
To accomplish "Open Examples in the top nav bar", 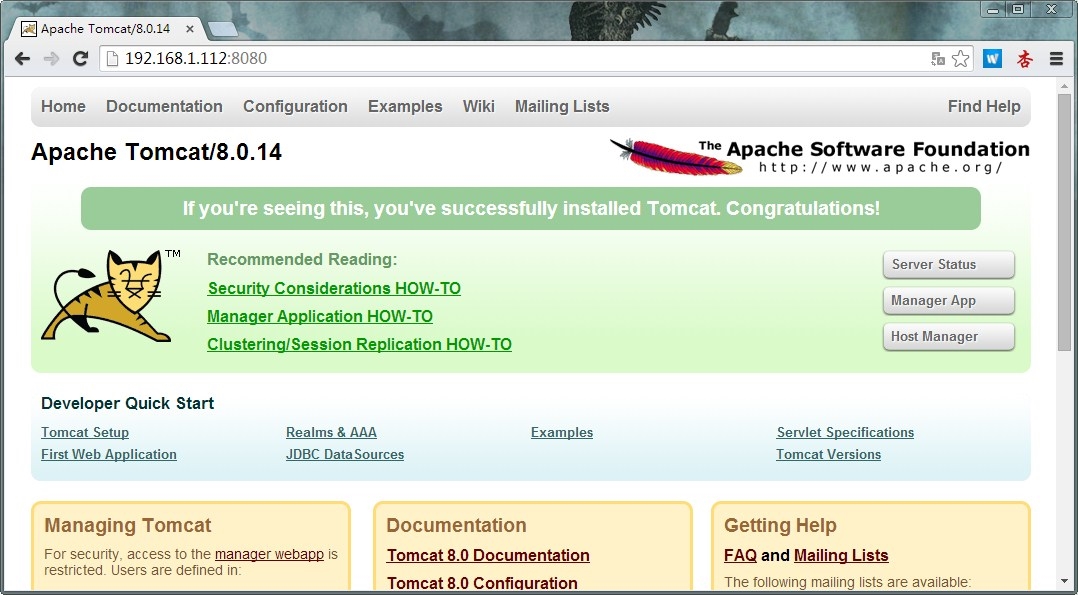I will pyautogui.click(x=405, y=107).
